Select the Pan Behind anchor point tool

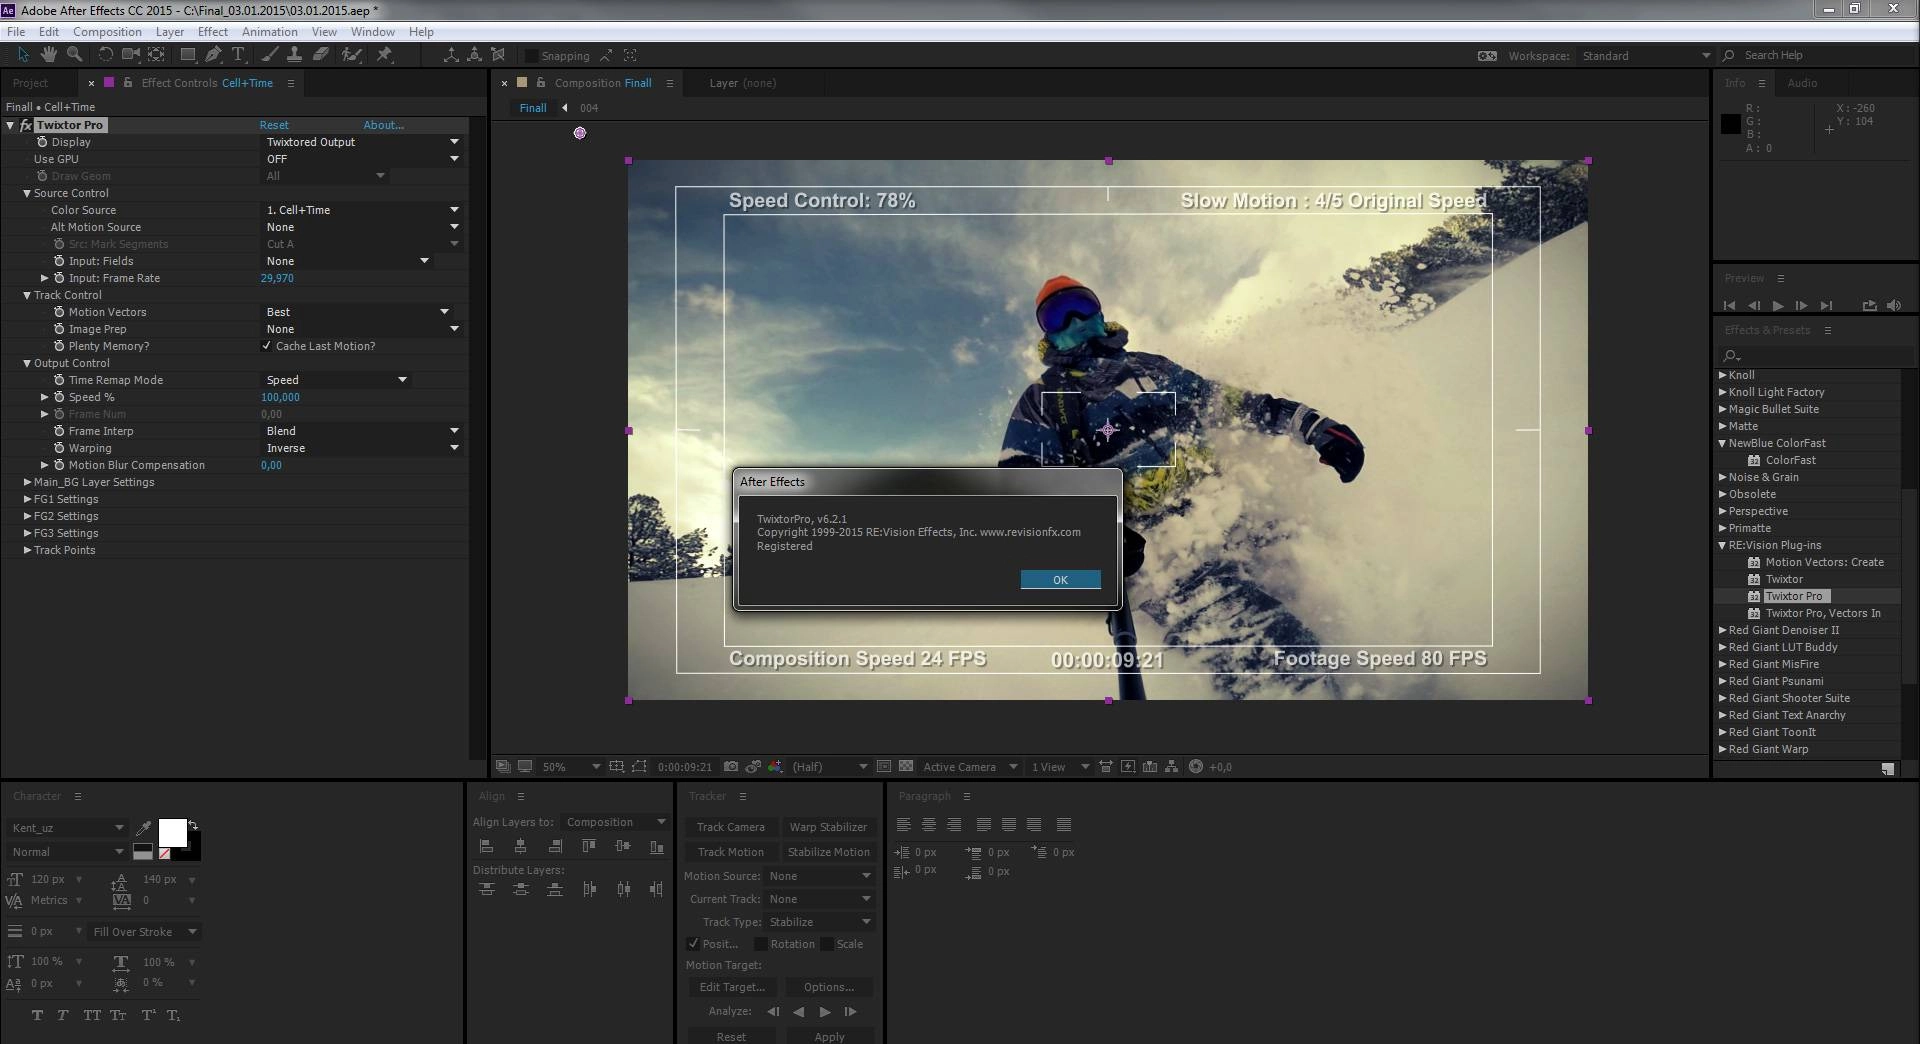[x=157, y=55]
